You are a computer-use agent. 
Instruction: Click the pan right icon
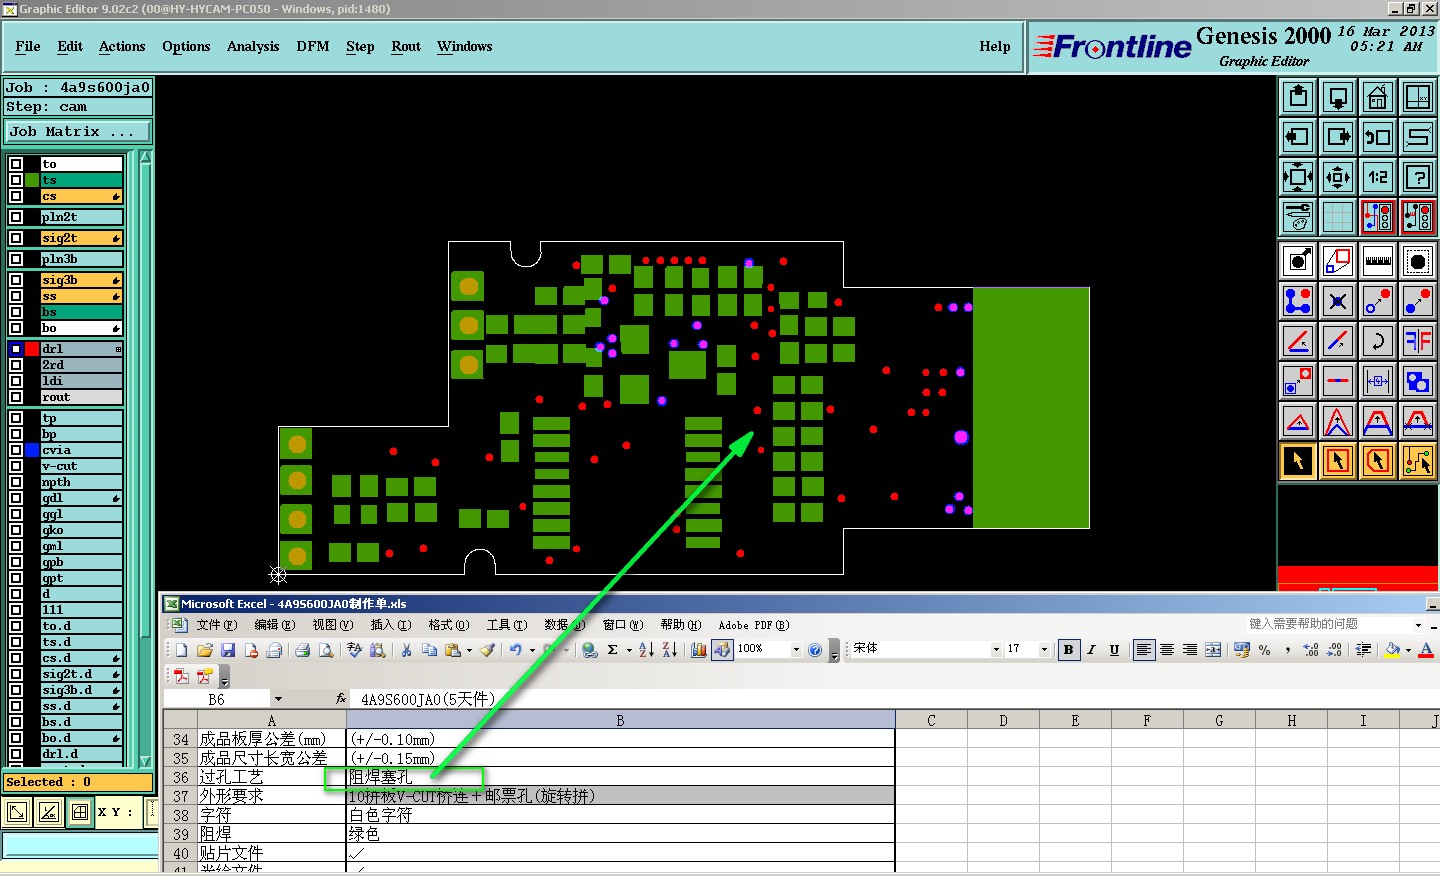click(x=1338, y=137)
